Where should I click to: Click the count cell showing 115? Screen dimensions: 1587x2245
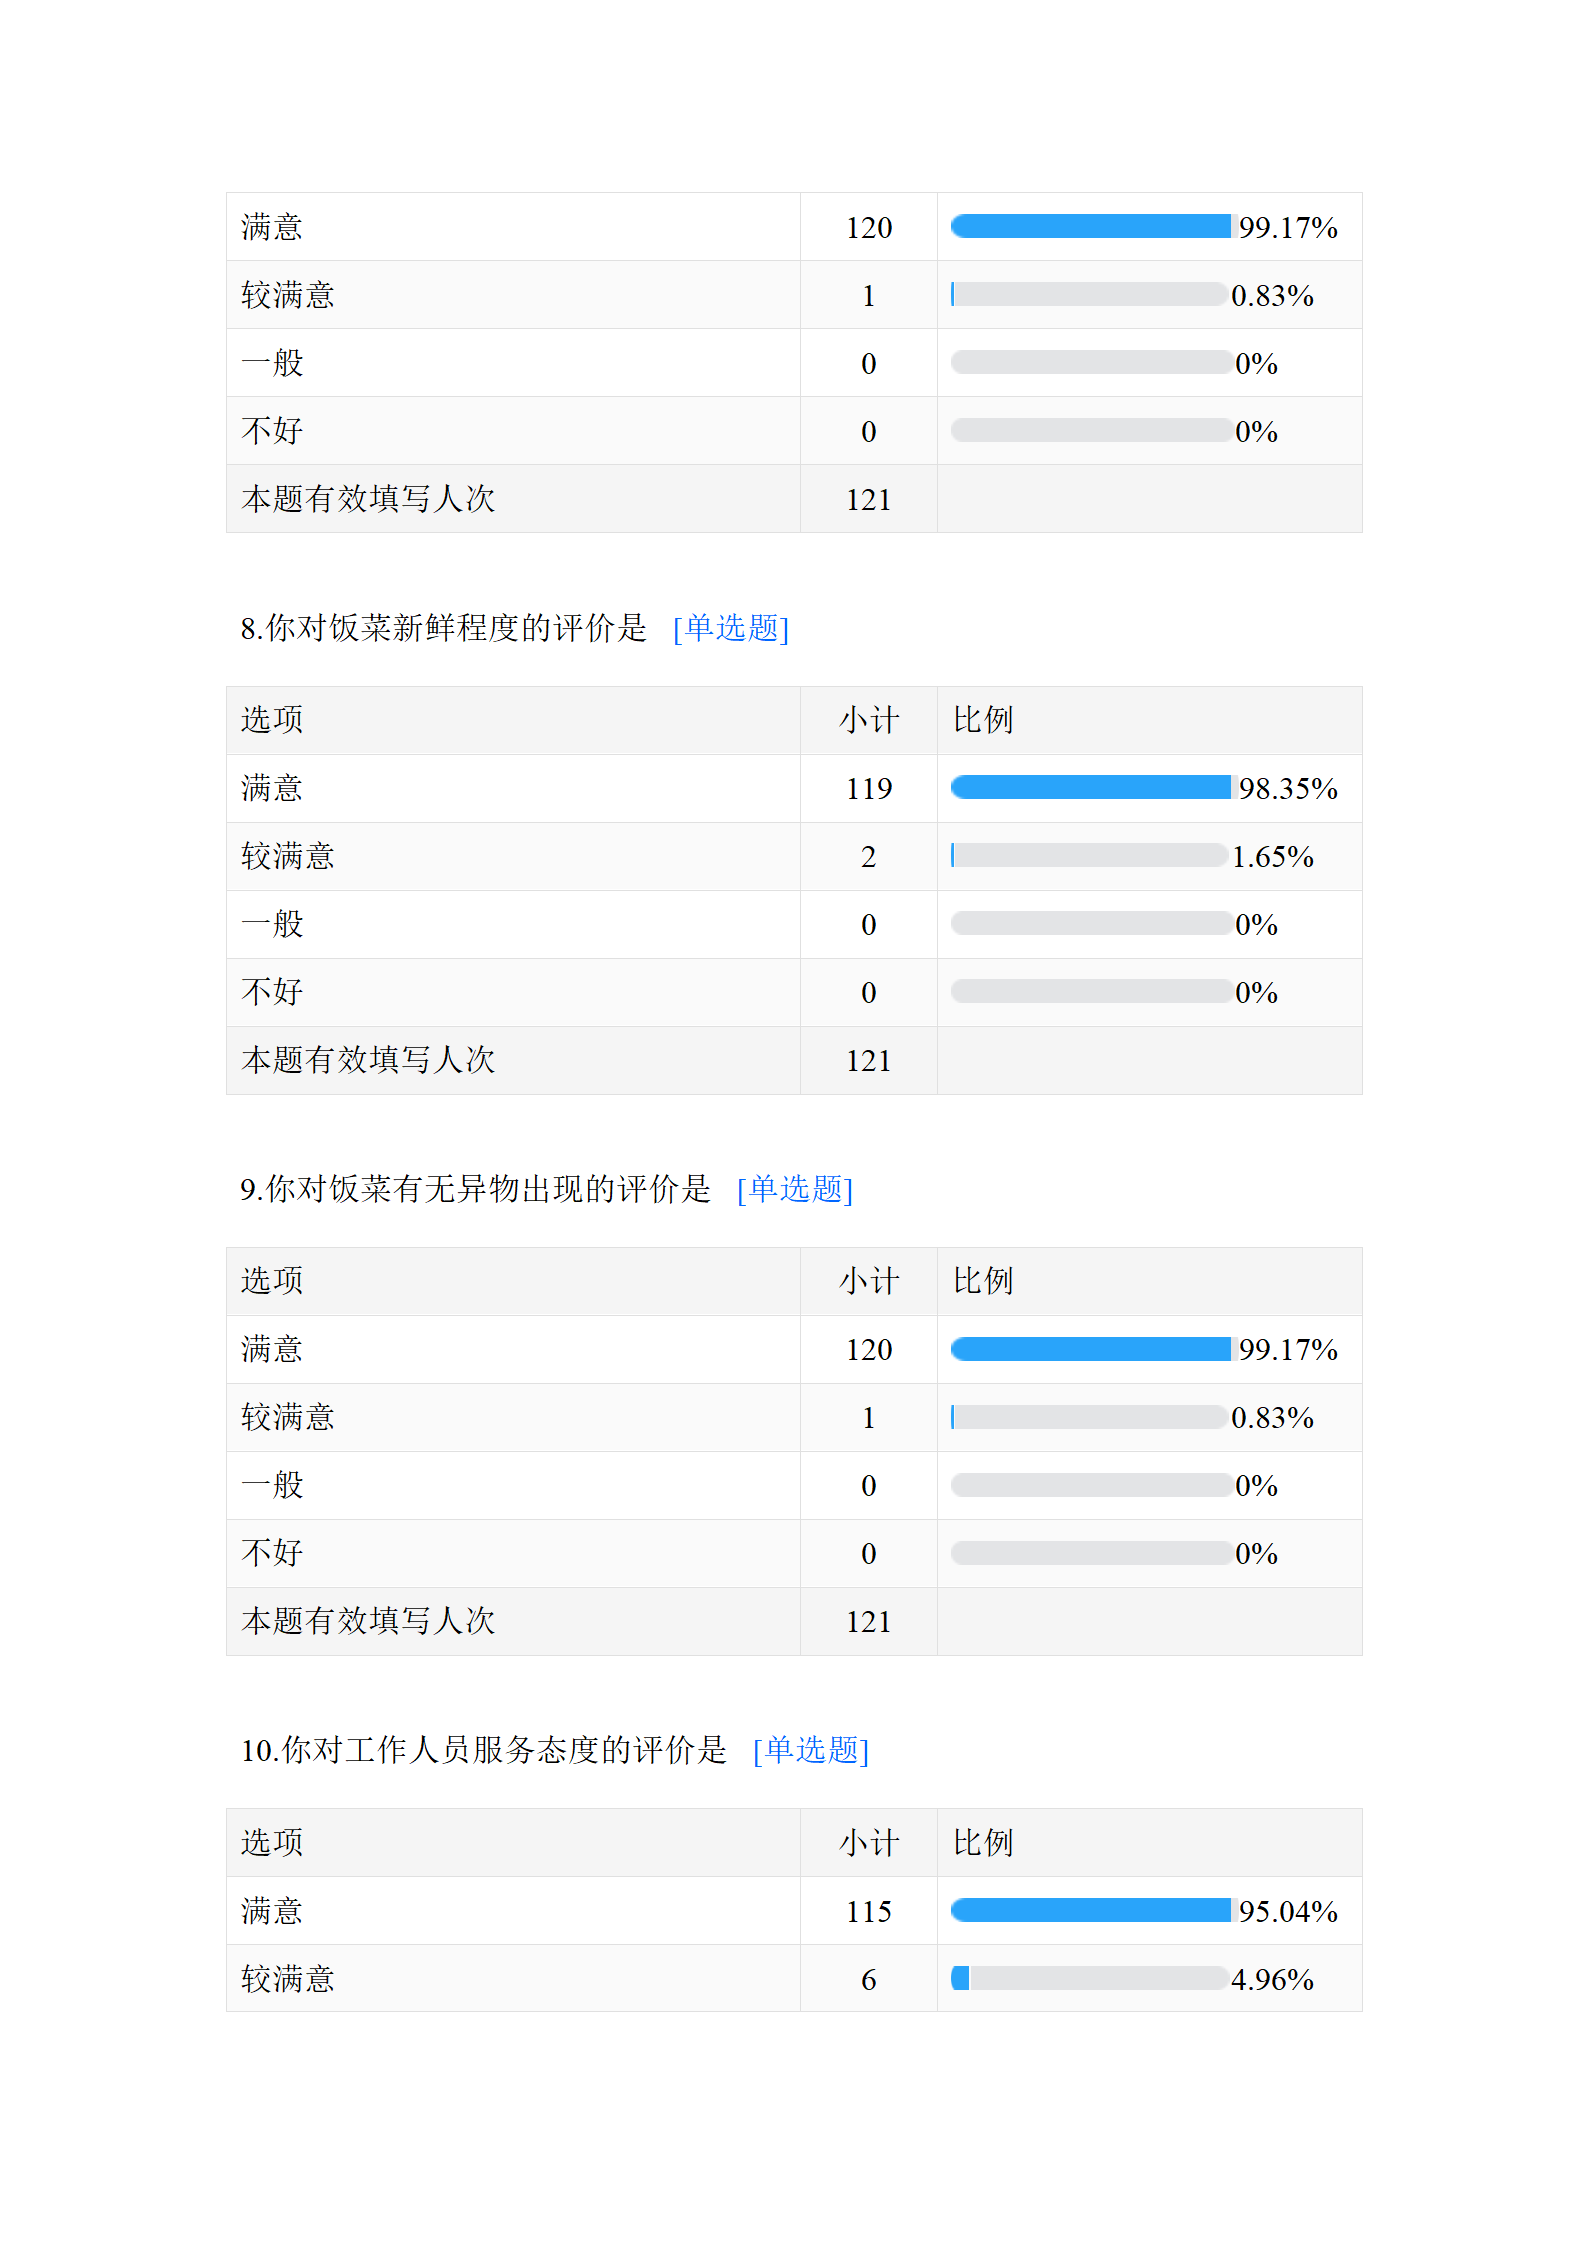[x=868, y=1912]
